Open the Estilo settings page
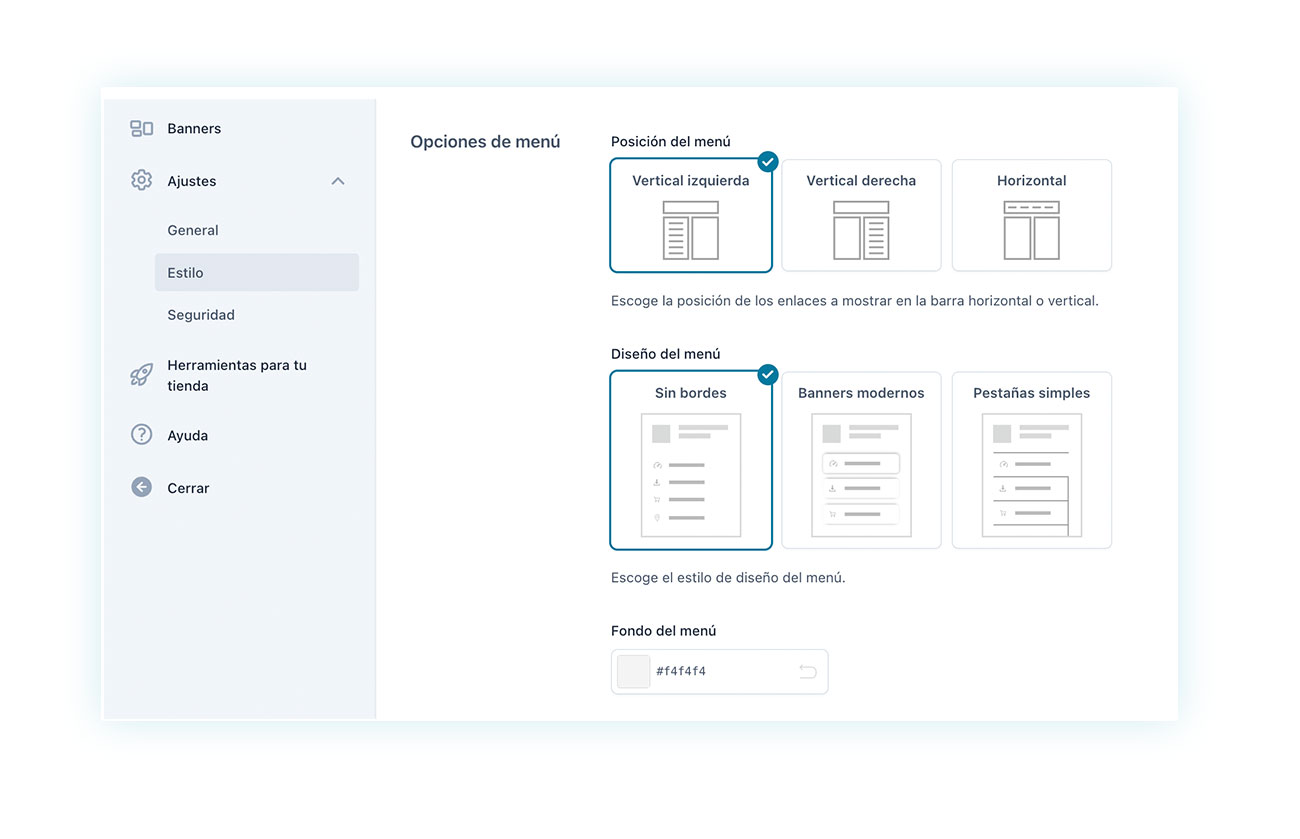 coord(257,272)
